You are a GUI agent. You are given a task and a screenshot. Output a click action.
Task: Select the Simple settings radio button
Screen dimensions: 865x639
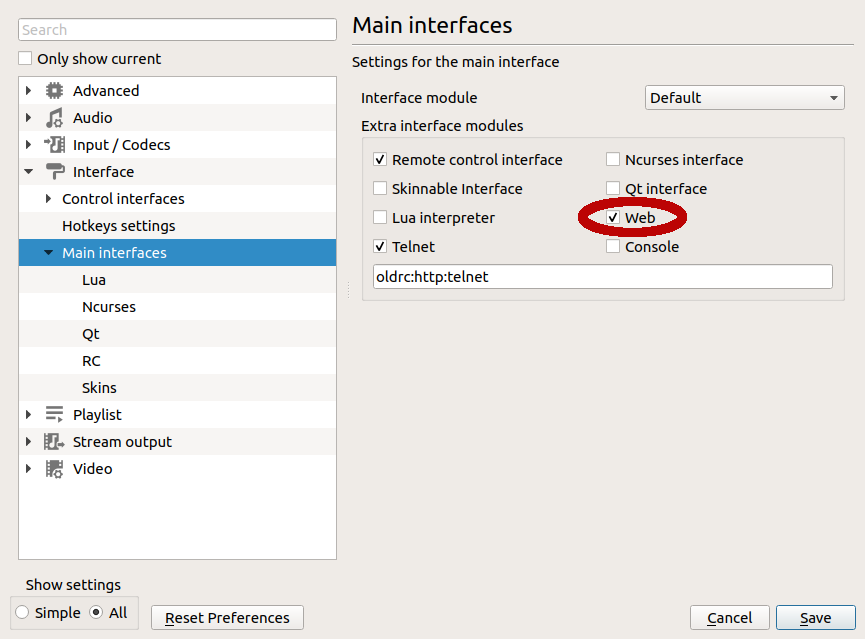click(22, 613)
